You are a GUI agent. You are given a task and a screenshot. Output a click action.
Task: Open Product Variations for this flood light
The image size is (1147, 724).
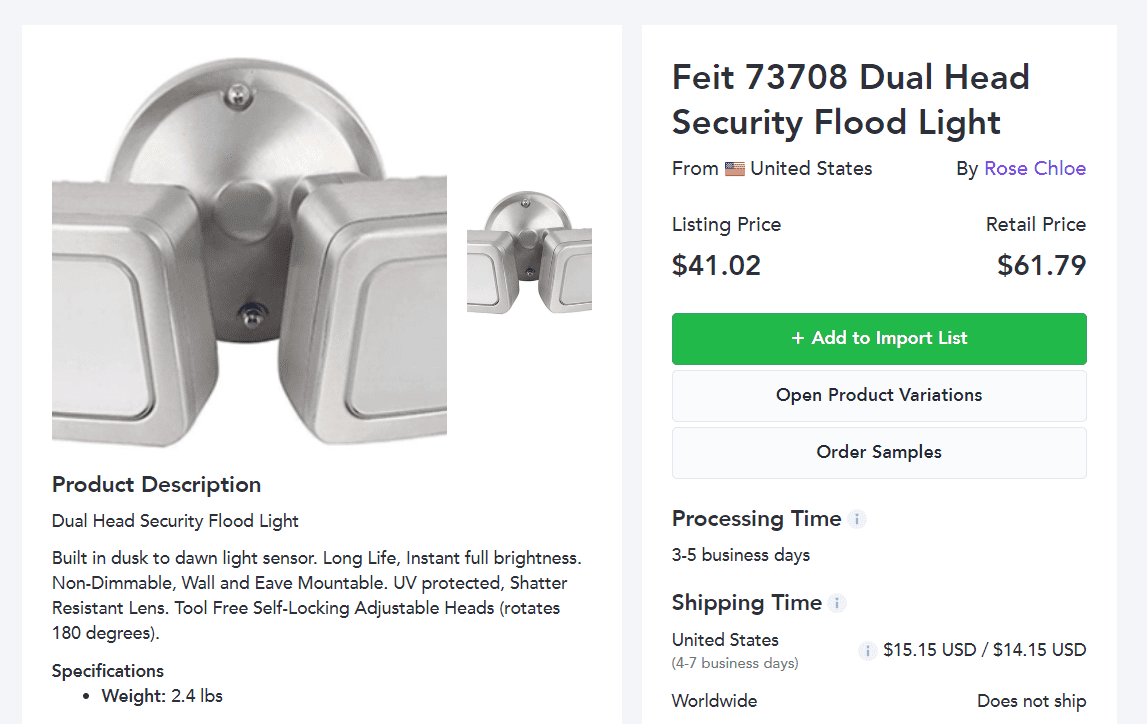879,395
